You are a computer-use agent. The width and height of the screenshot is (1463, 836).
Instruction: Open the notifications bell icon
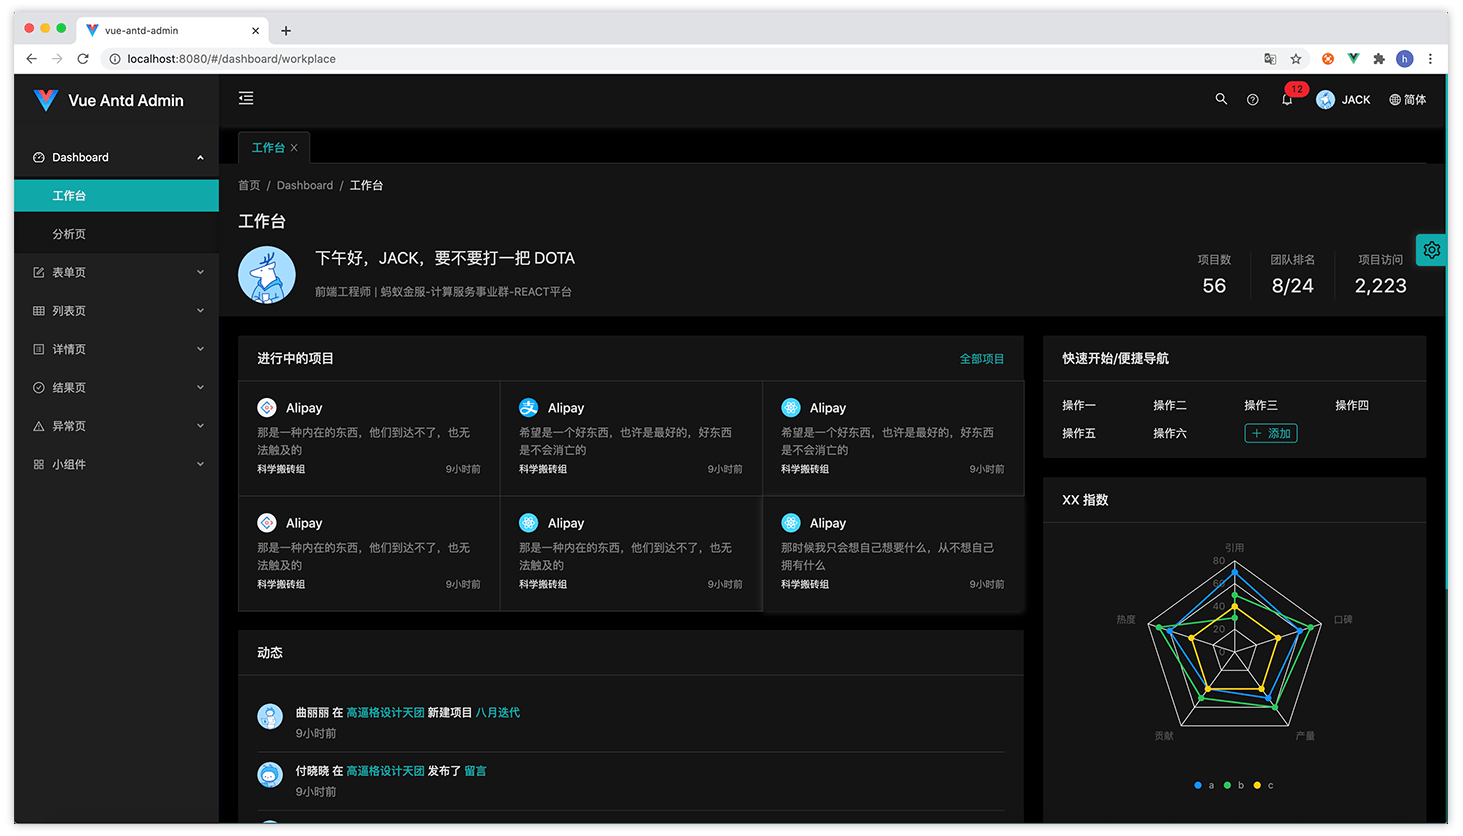point(1287,100)
